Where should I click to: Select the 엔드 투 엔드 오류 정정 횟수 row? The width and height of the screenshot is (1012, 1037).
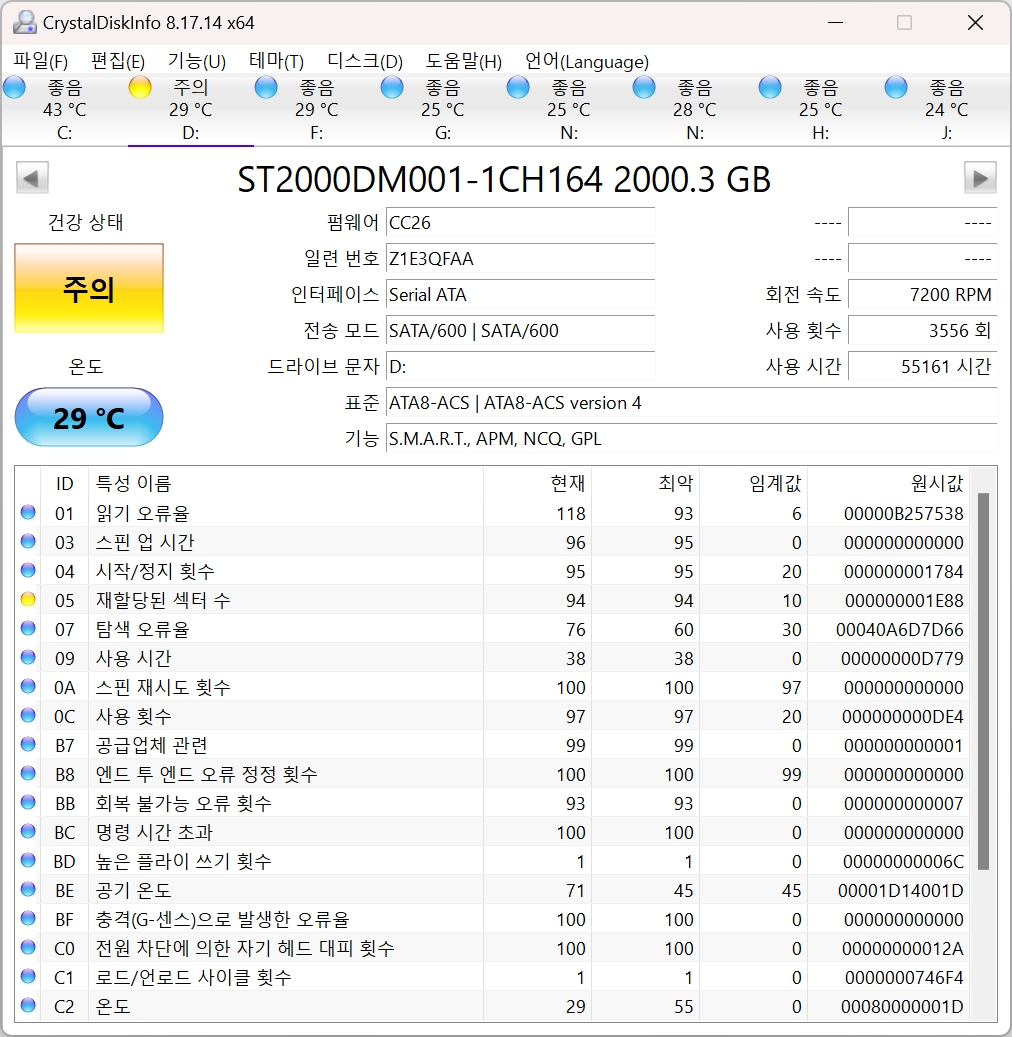[492, 774]
